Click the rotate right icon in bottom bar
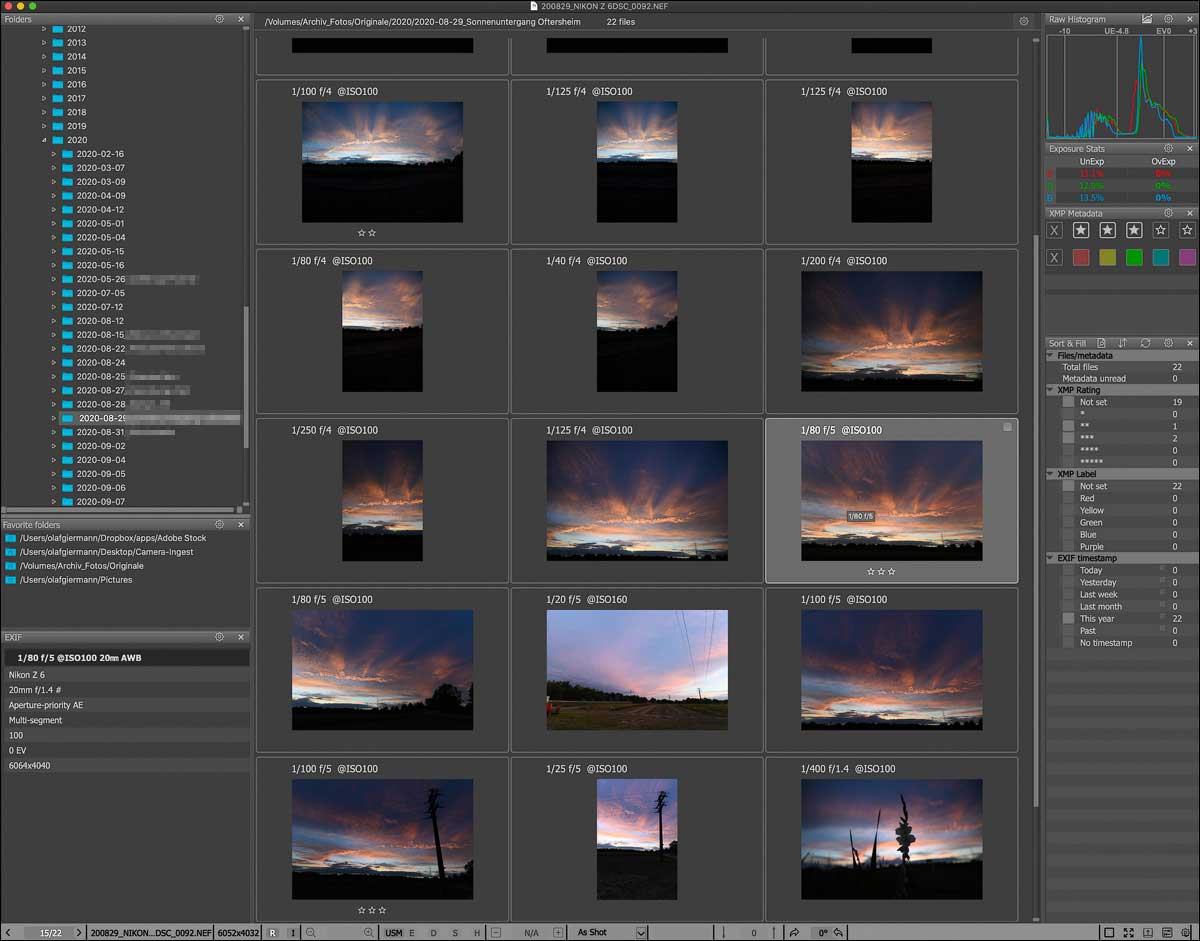The height and width of the screenshot is (941, 1200). 794,932
